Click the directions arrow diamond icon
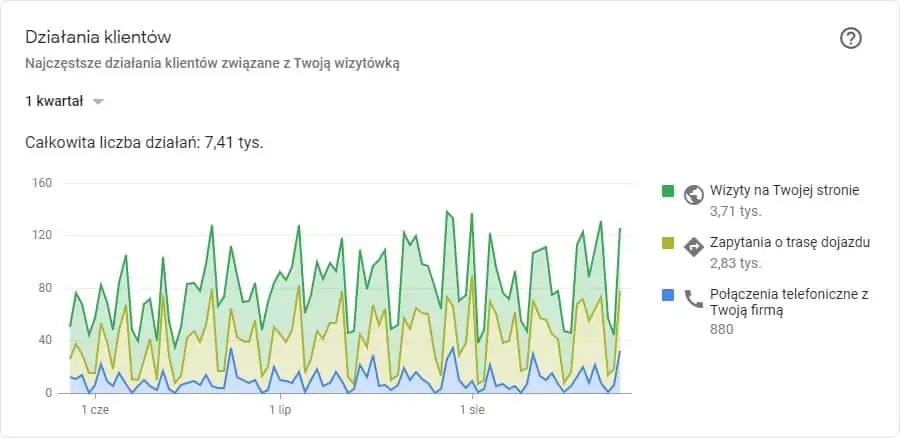Screen dimensions: 900x438 (693, 247)
